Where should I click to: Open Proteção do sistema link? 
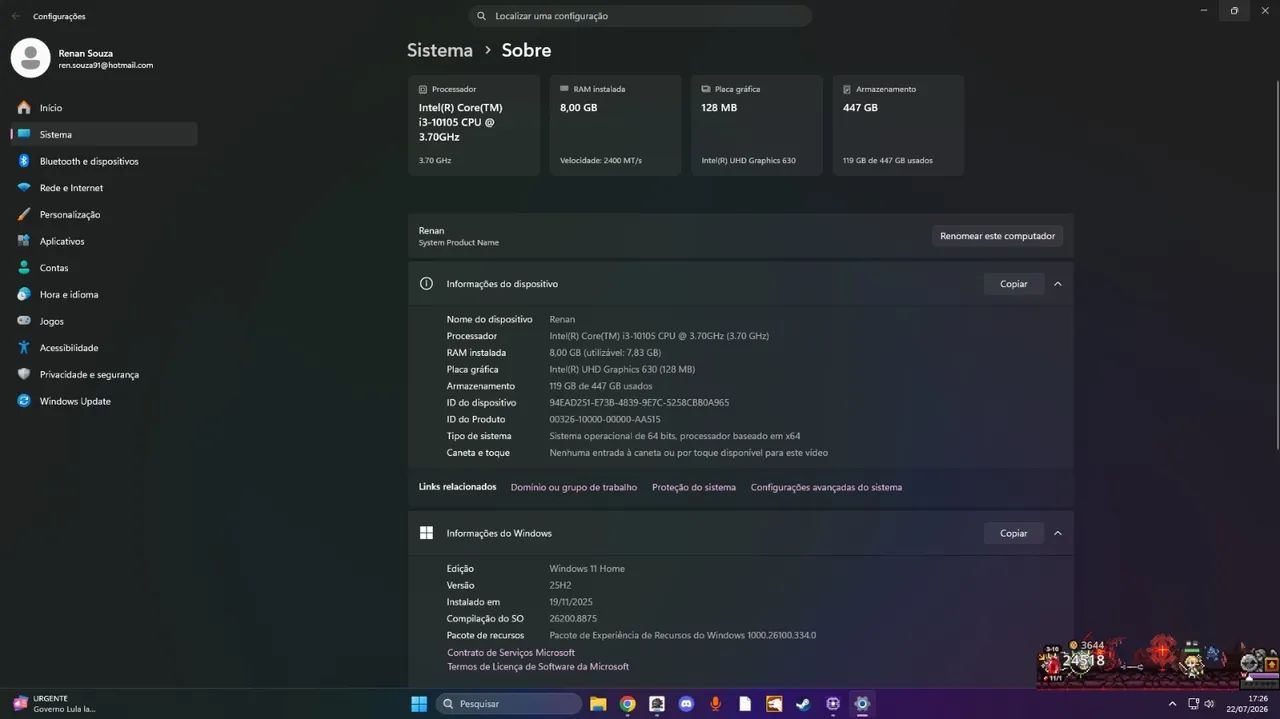pyautogui.click(x=694, y=487)
